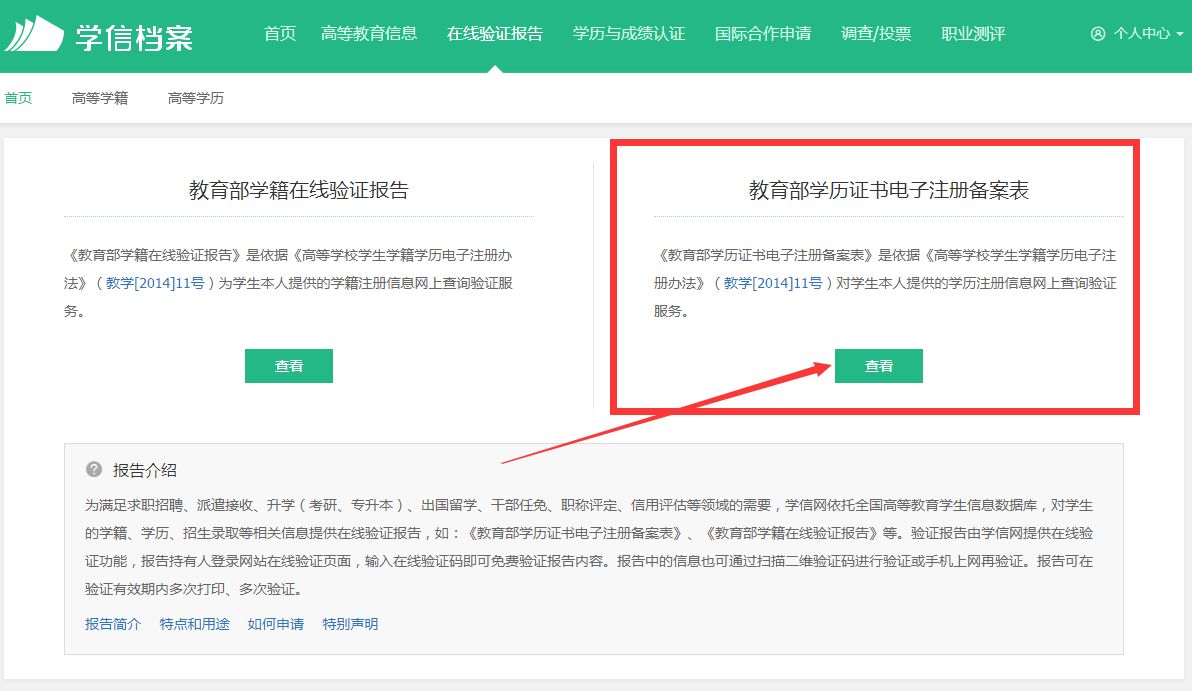The image size is (1192, 691).
Task: Select the 在线验证报告 navigation item
Action: click(x=494, y=34)
